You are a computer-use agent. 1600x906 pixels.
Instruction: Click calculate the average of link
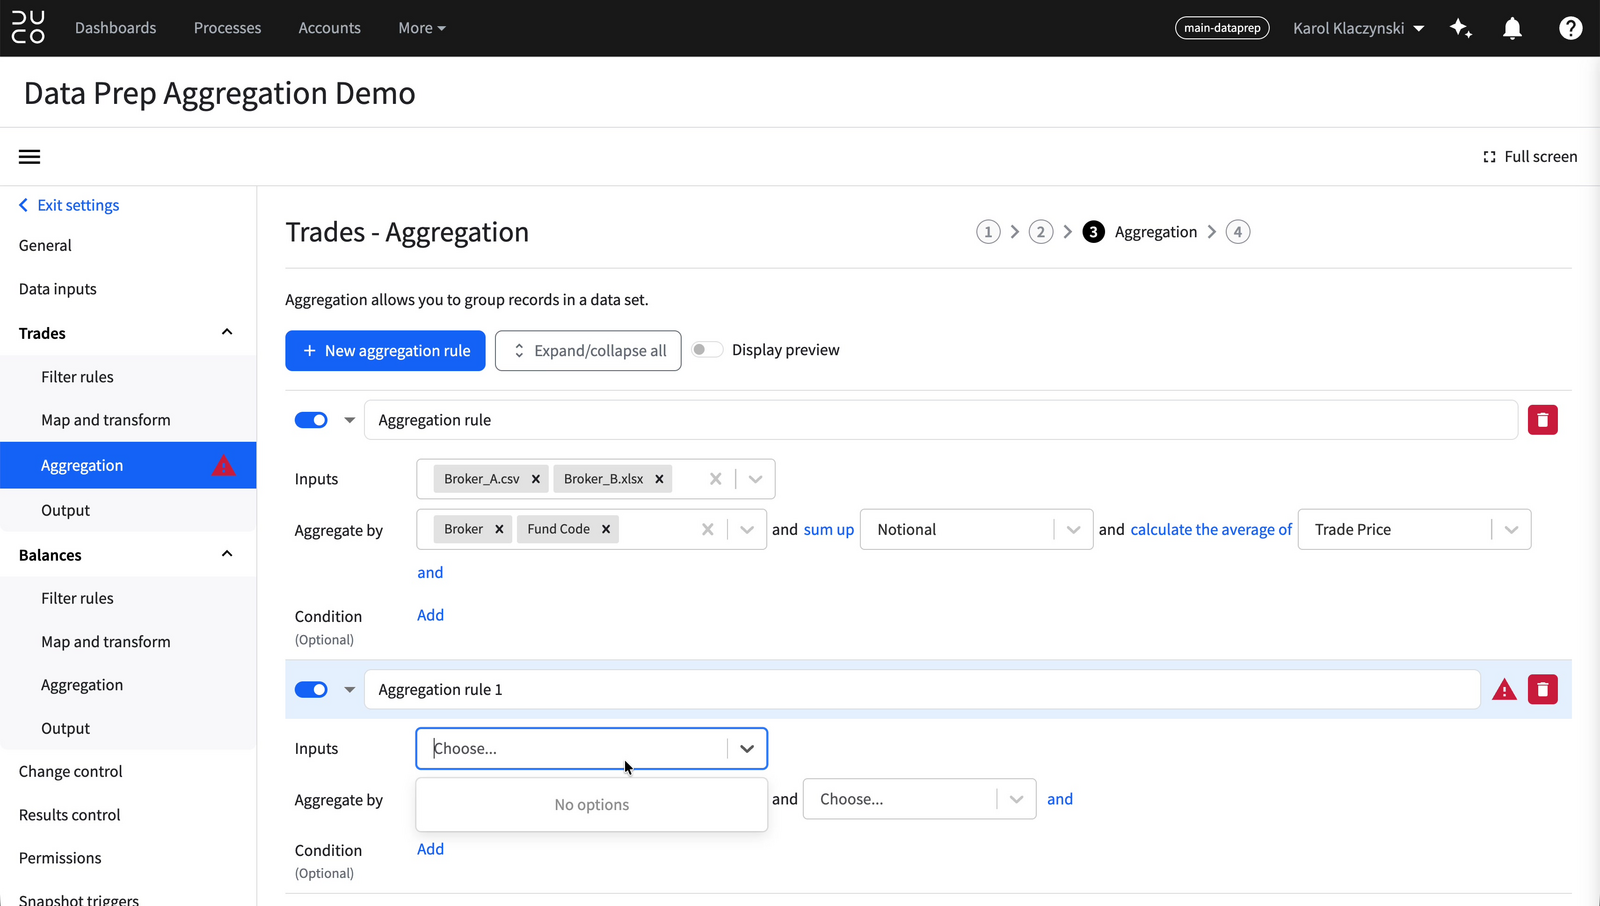pos(1211,530)
